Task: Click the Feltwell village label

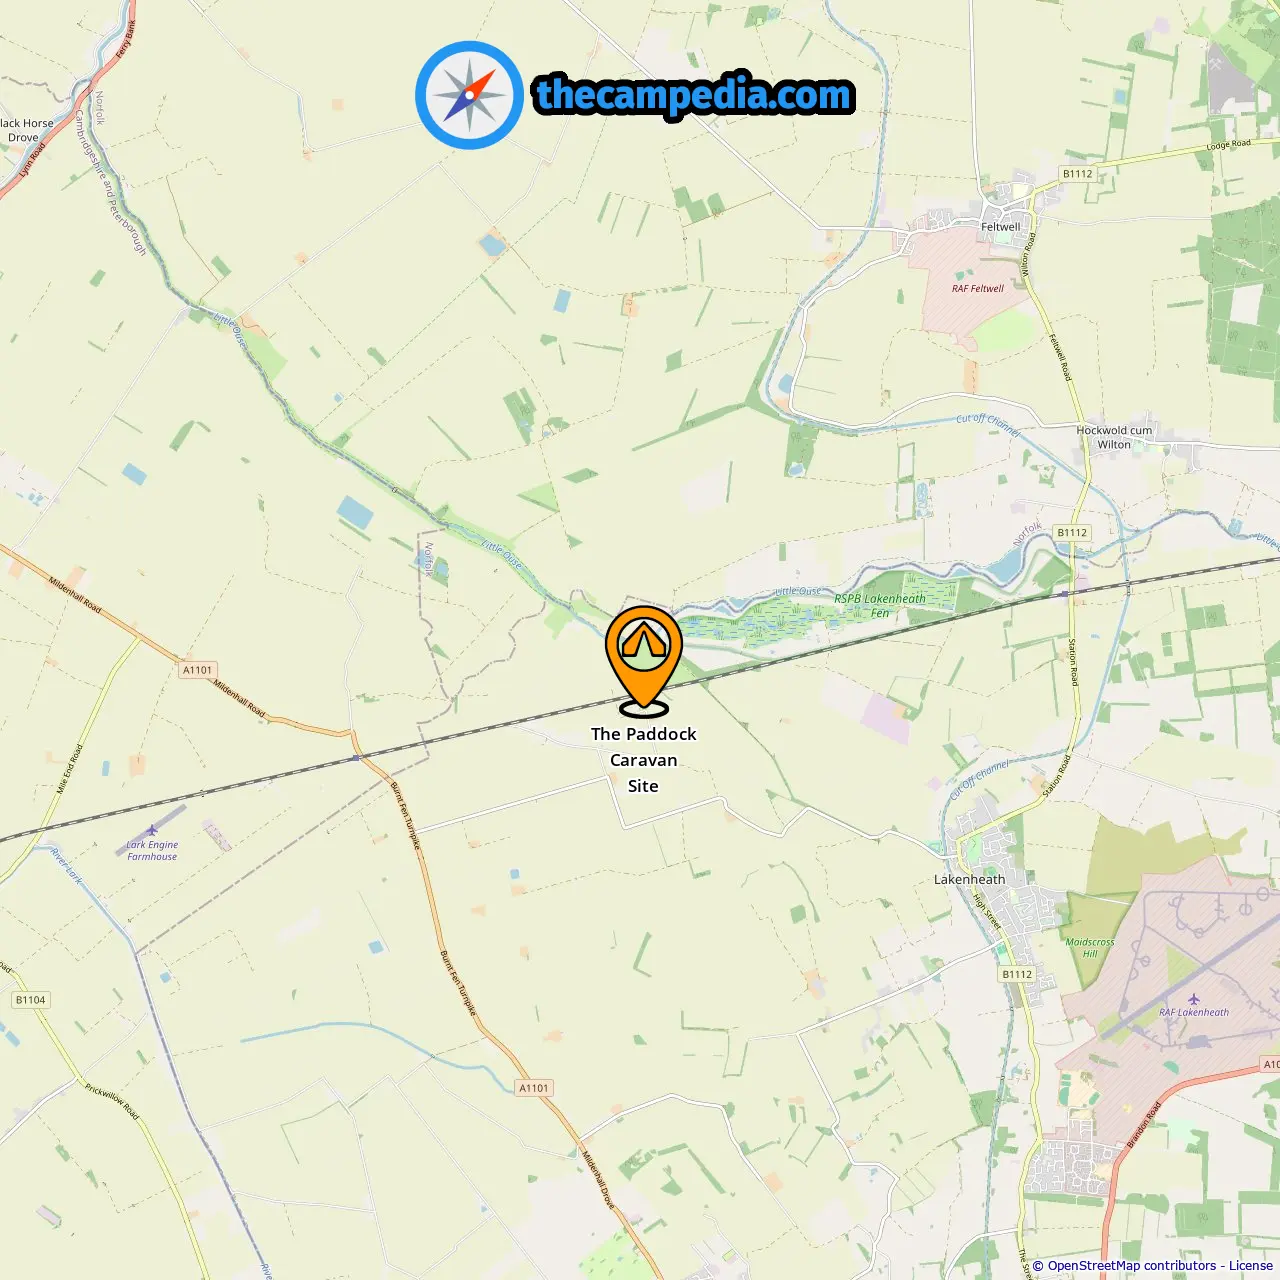Action: [1000, 227]
